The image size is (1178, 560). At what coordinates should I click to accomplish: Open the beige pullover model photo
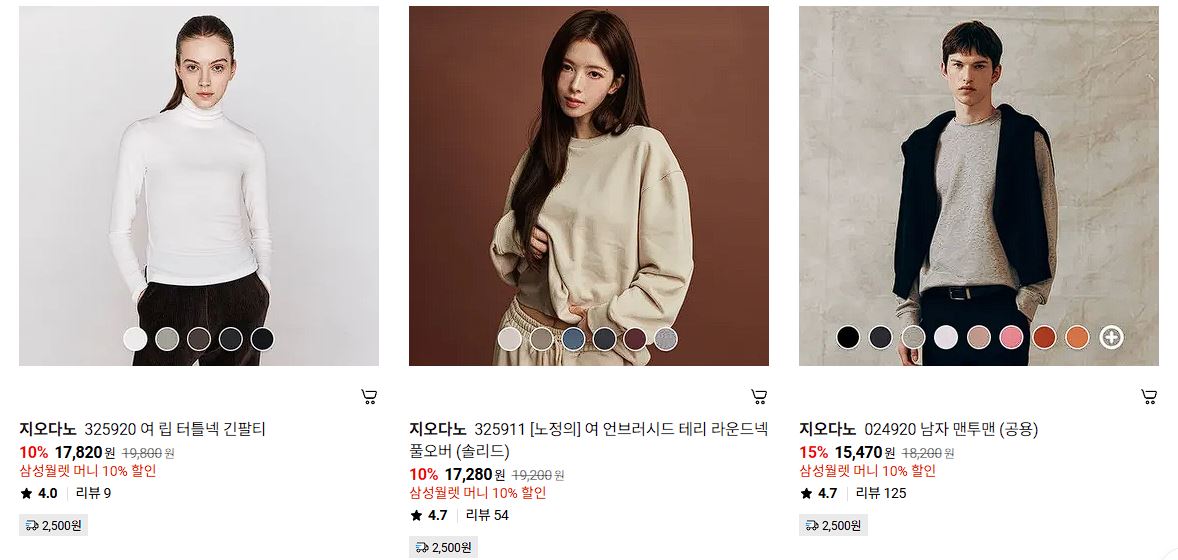[x=588, y=186]
